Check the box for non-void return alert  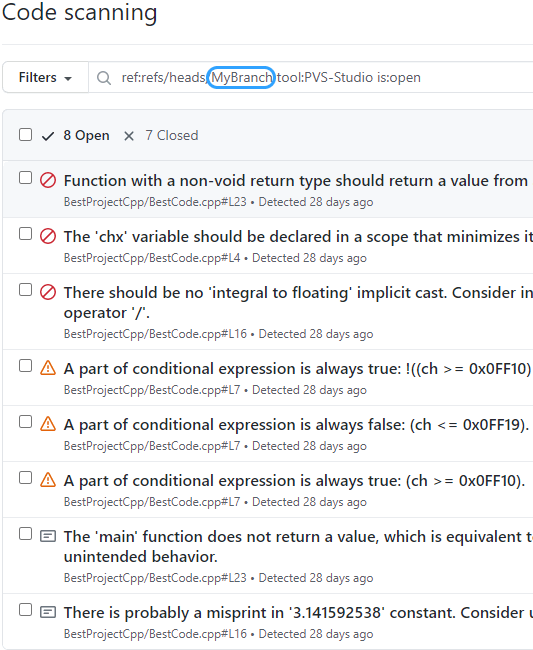pyautogui.click(x=26, y=177)
